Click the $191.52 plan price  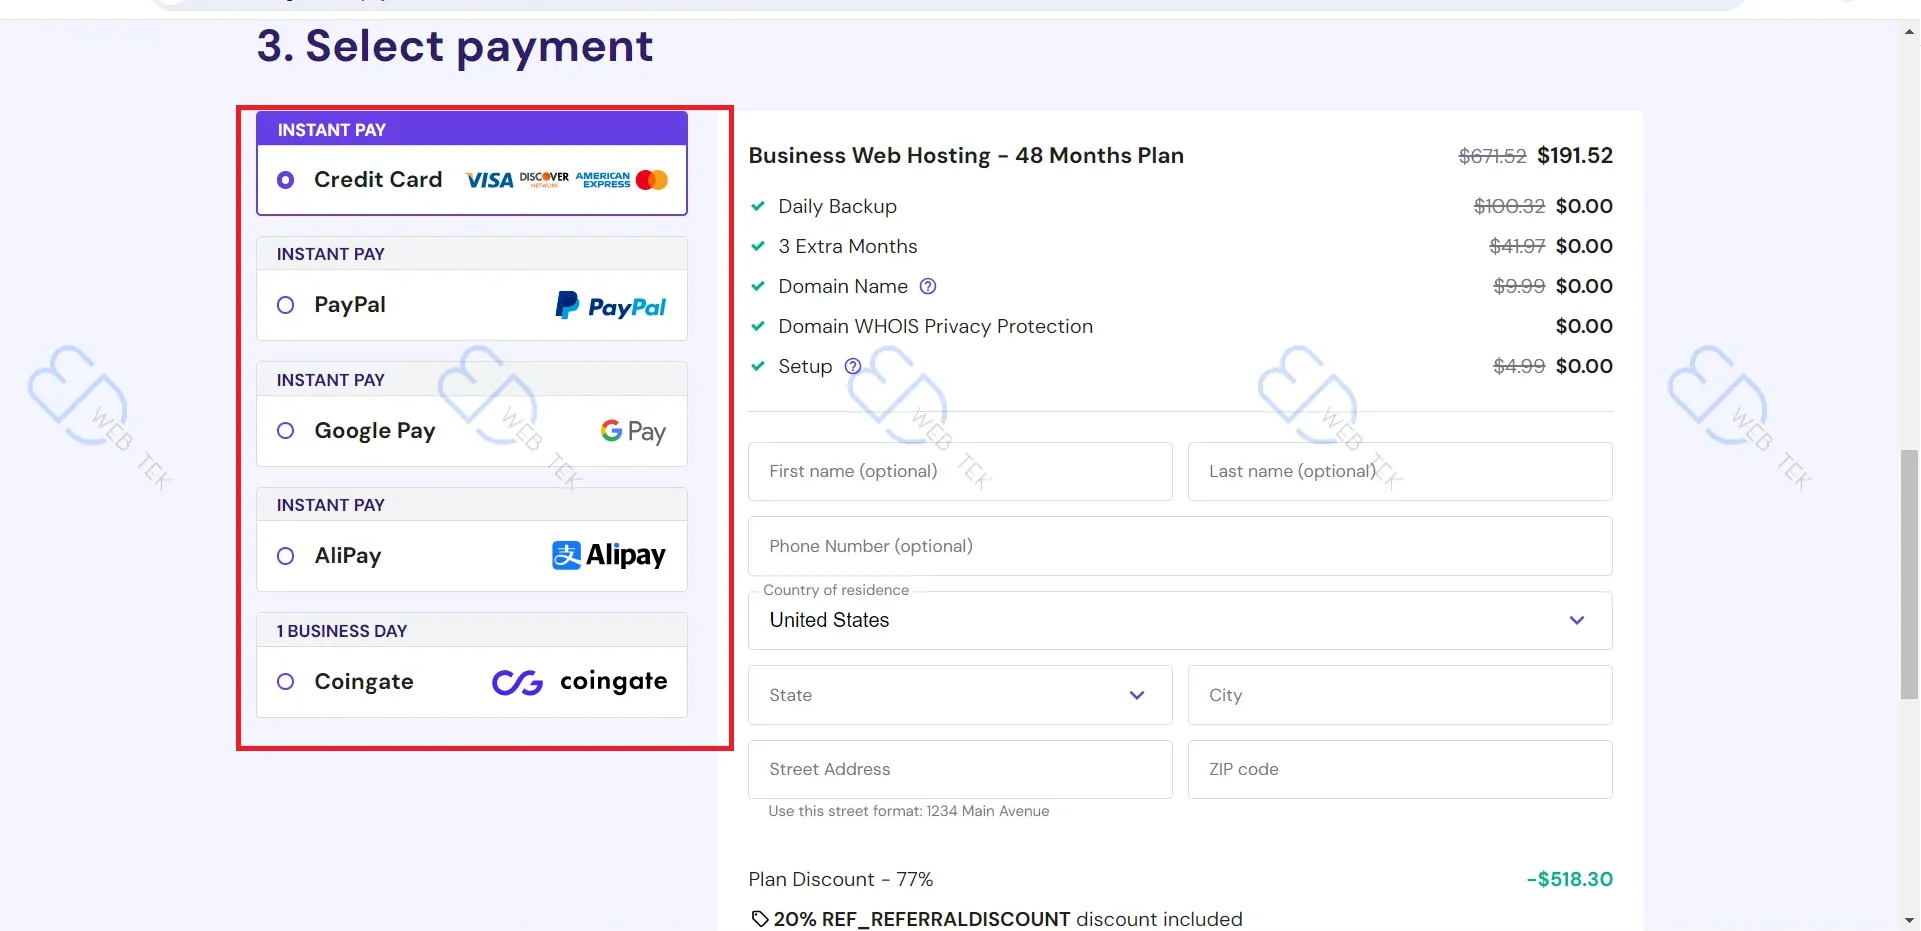click(x=1575, y=156)
